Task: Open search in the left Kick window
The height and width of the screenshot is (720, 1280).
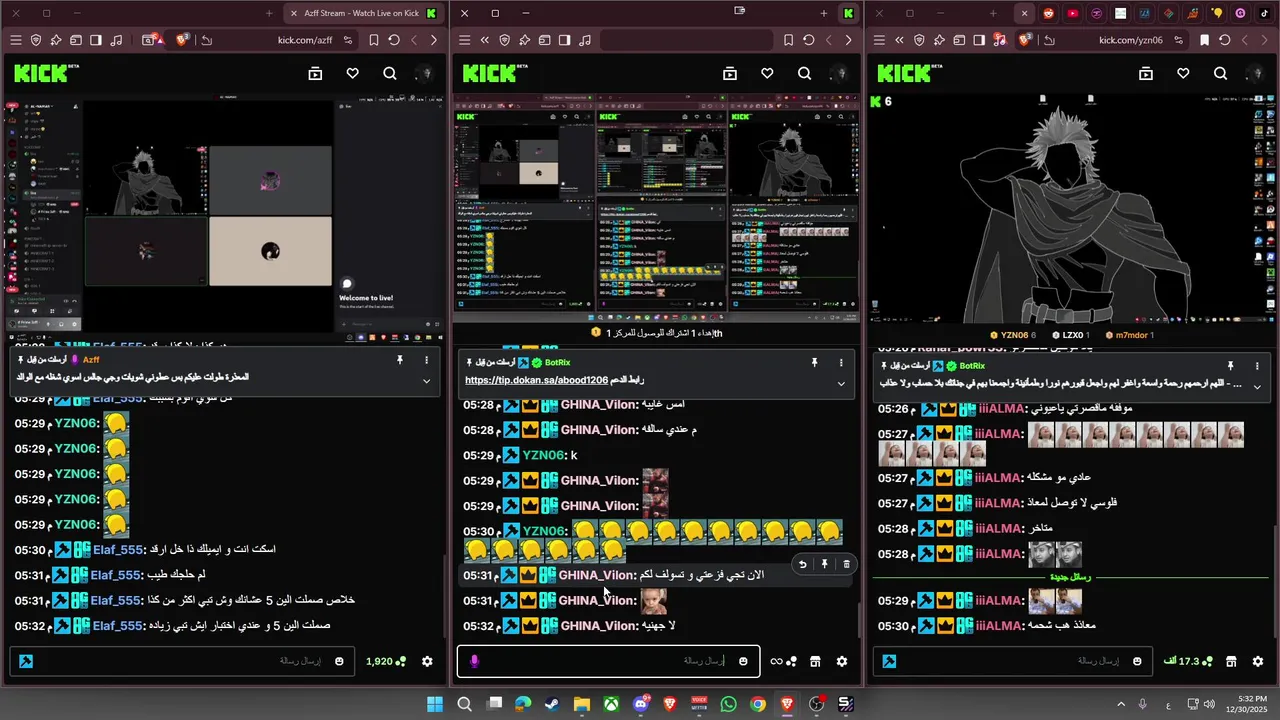Action: 390,73
